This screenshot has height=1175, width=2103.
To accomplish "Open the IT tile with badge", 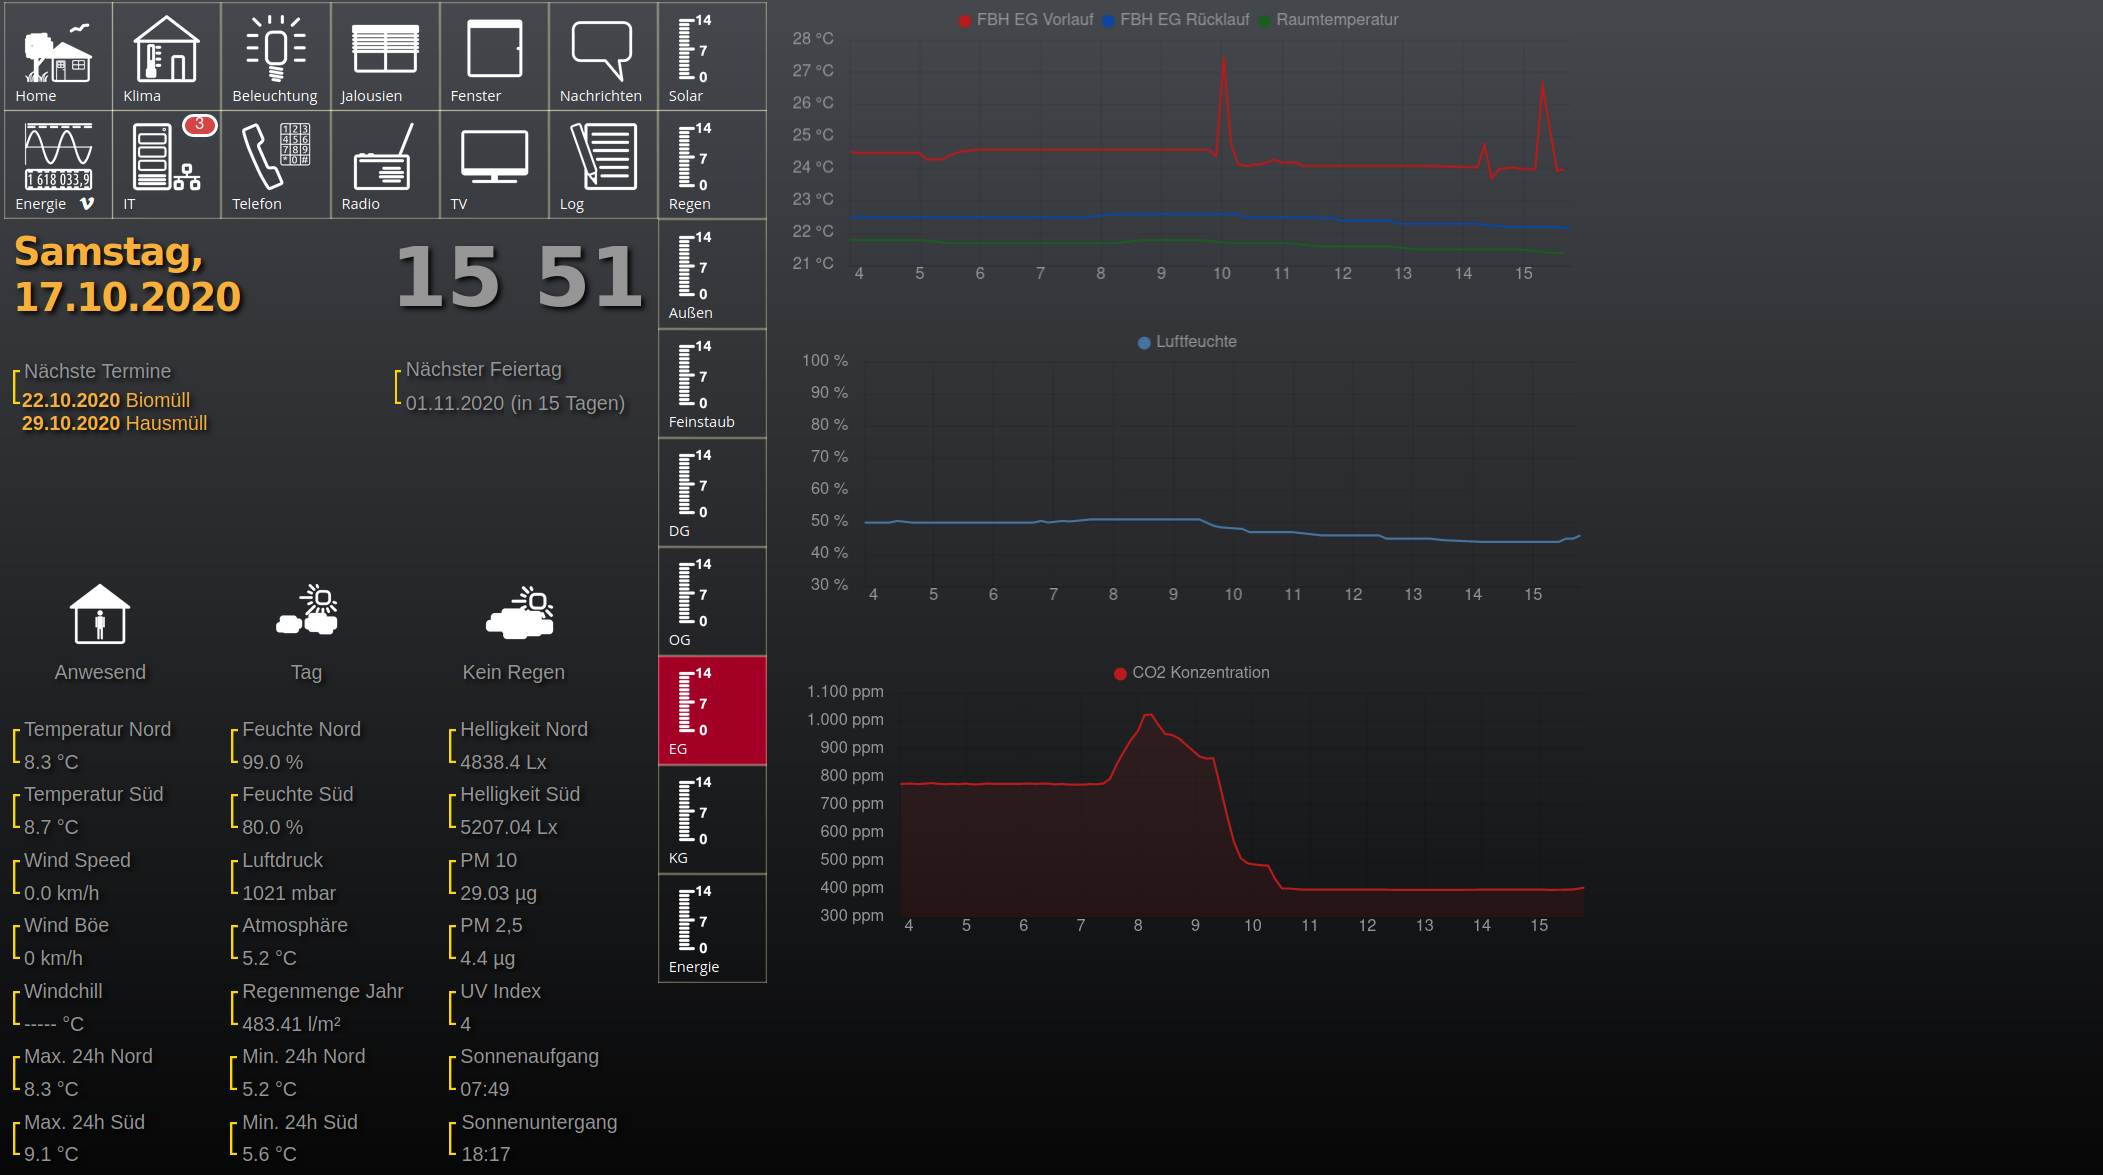I will click(166, 164).
